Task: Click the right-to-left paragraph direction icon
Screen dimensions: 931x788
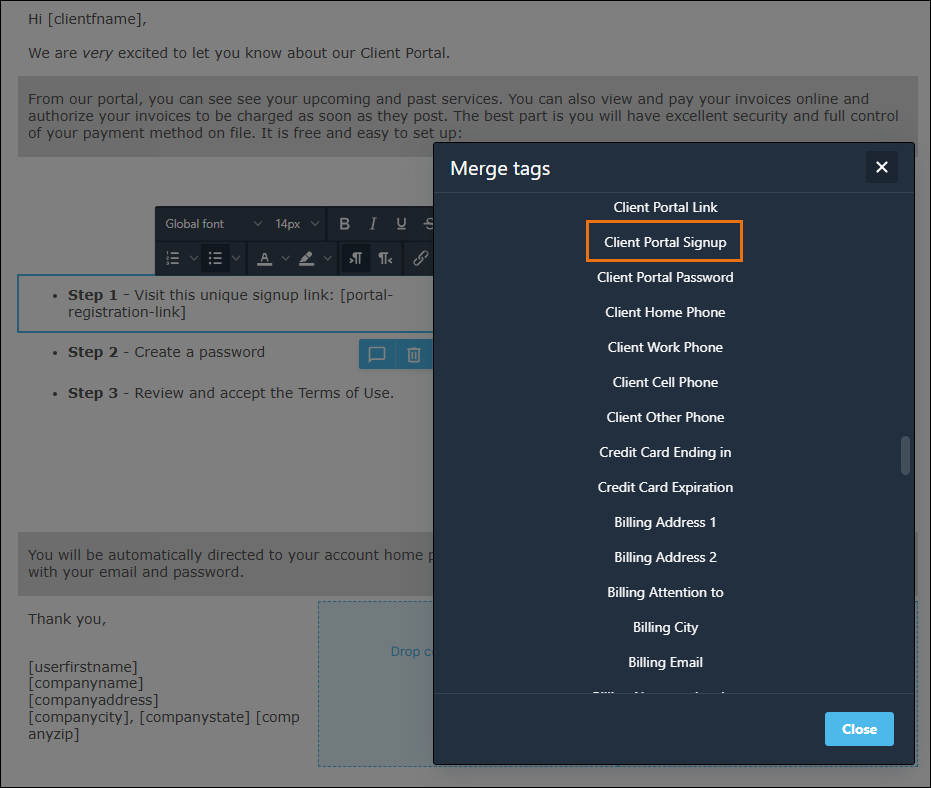Action: click(386, 258)
